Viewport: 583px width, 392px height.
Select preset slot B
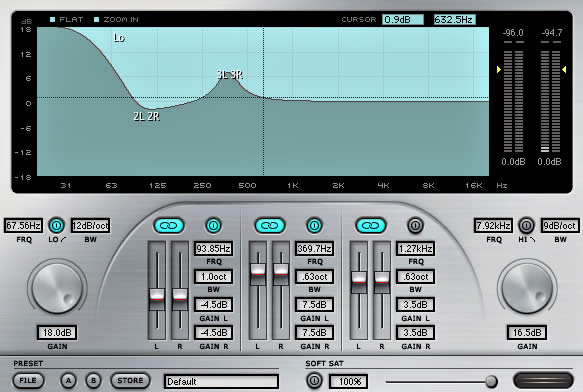[93, 380]
